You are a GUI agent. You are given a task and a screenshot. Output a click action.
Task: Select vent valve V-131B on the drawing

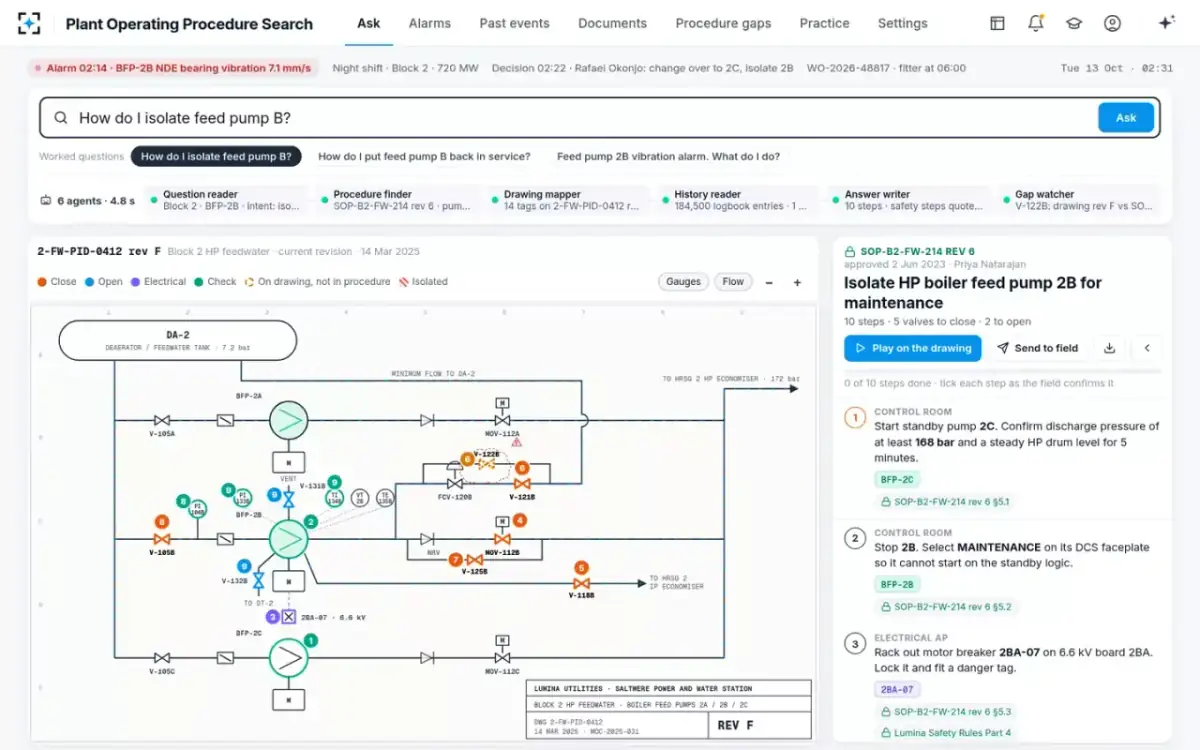tap(288, 500)
